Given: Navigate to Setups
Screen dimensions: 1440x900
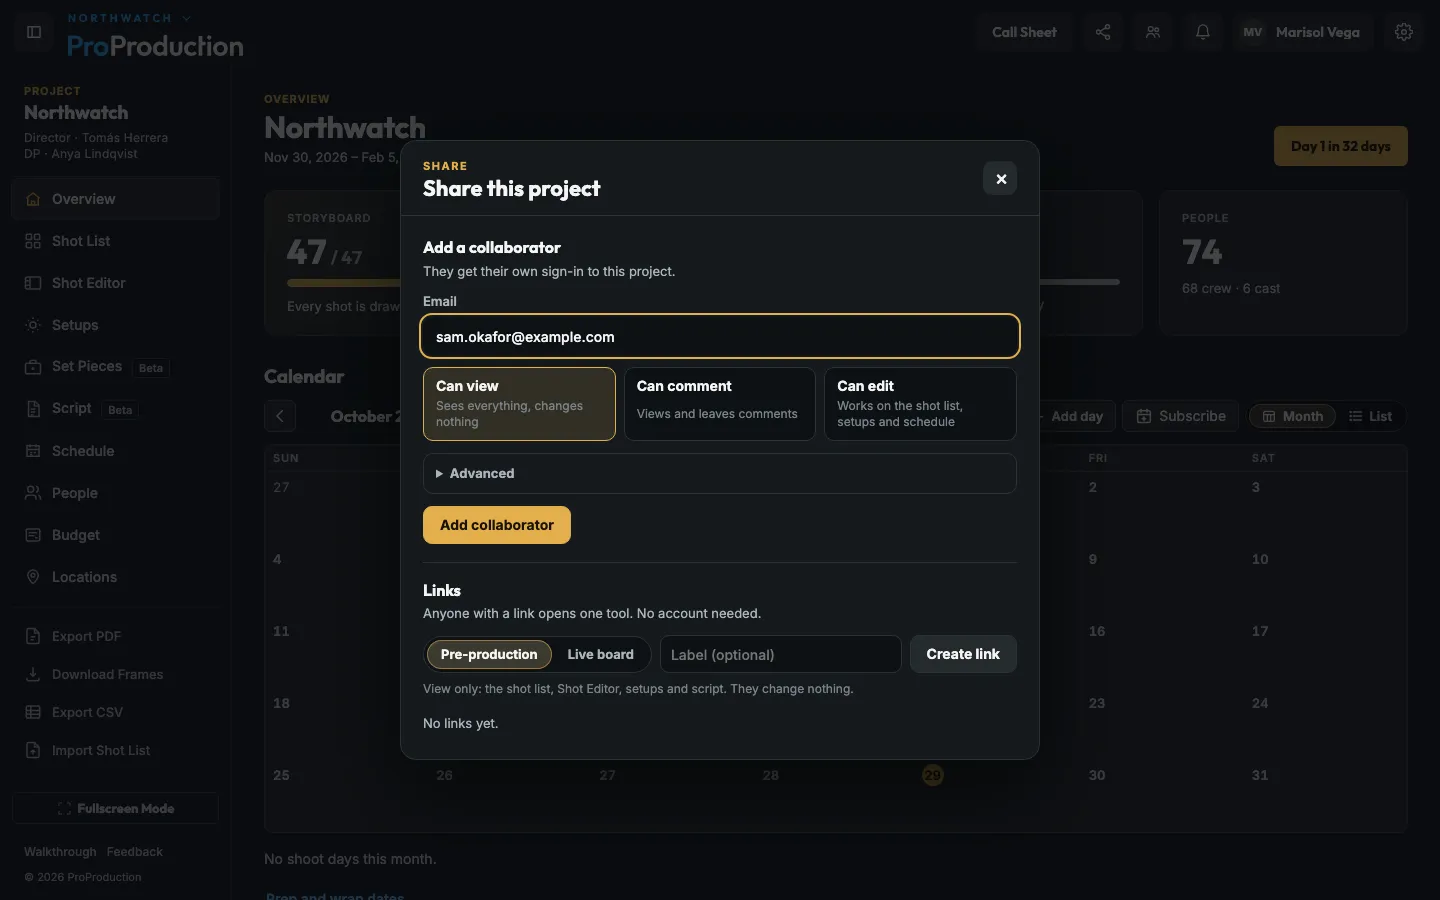Looking at the screenshot, I should pos(116,325).
